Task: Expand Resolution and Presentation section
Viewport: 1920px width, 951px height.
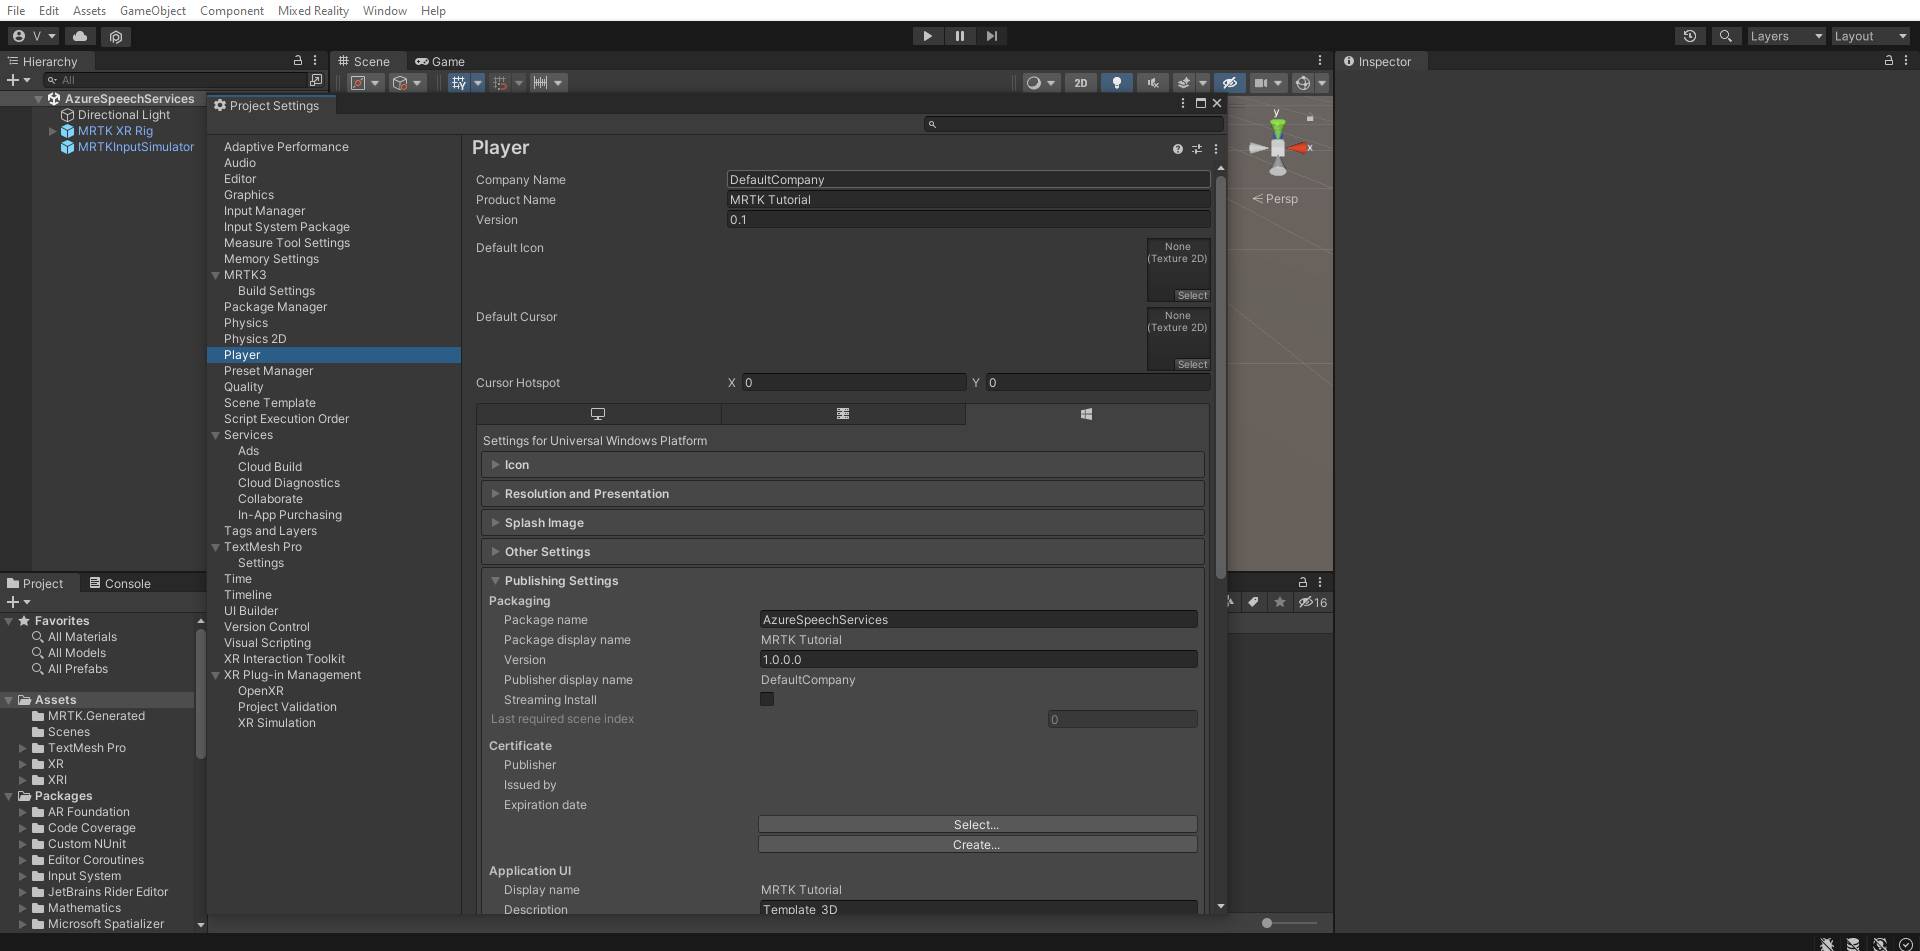Action: (x=843, y=494)
